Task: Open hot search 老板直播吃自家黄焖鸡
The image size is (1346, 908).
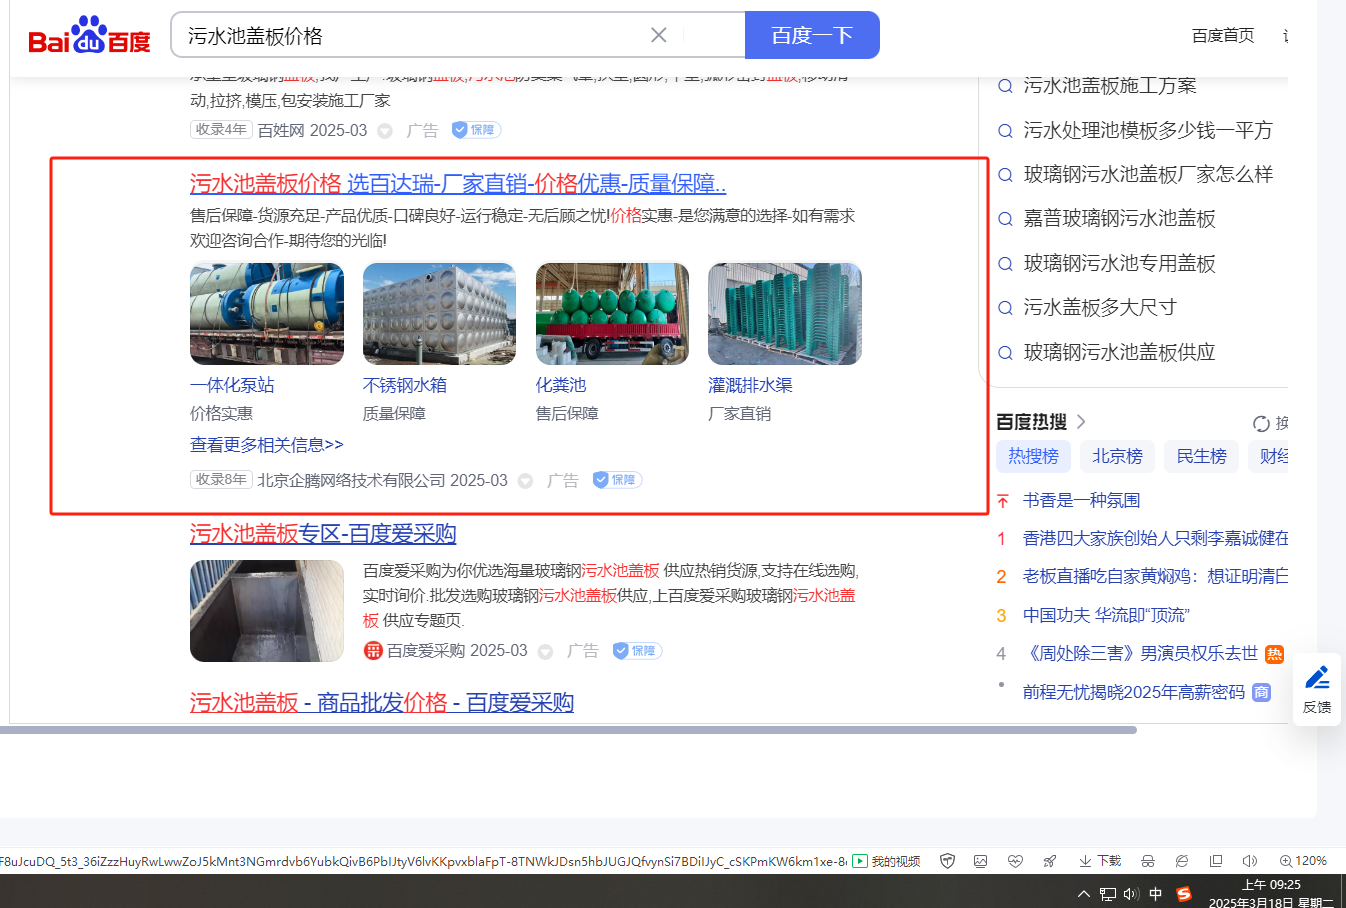Action: coord(1155,577)
